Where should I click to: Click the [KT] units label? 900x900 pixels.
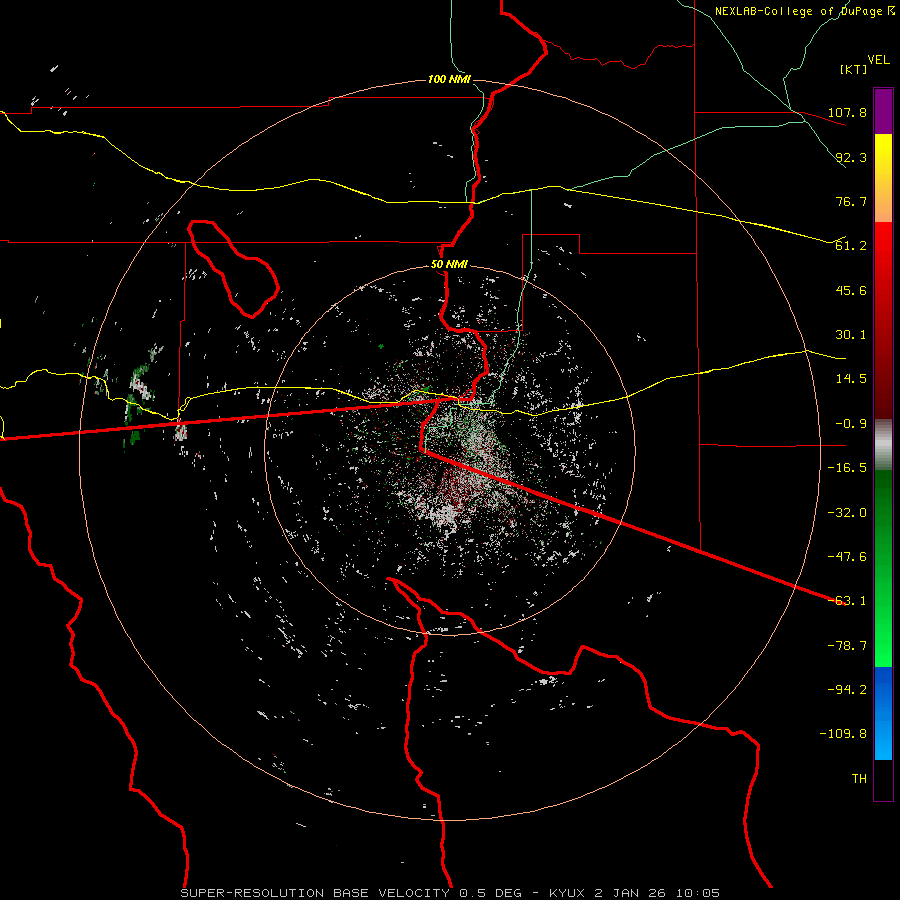(x=854, y=69)
